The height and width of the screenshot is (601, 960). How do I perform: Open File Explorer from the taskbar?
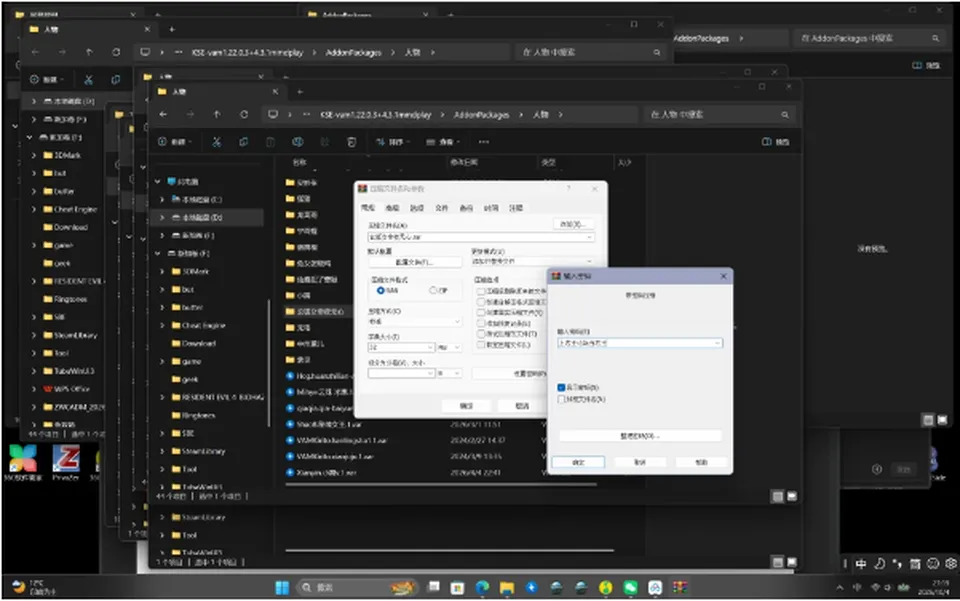pos(507,588)
